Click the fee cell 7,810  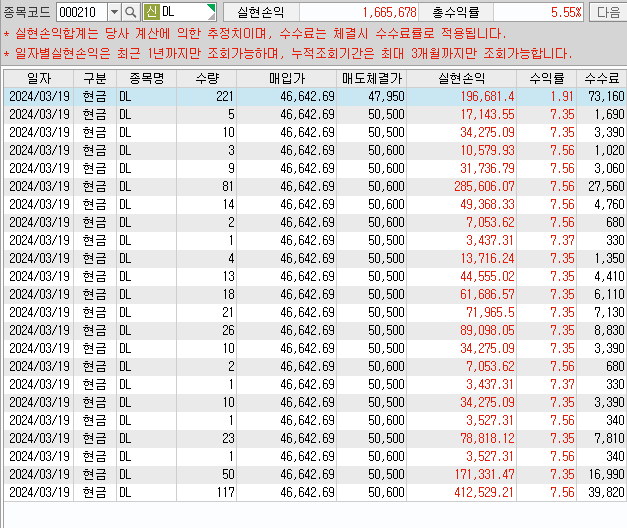602,438
